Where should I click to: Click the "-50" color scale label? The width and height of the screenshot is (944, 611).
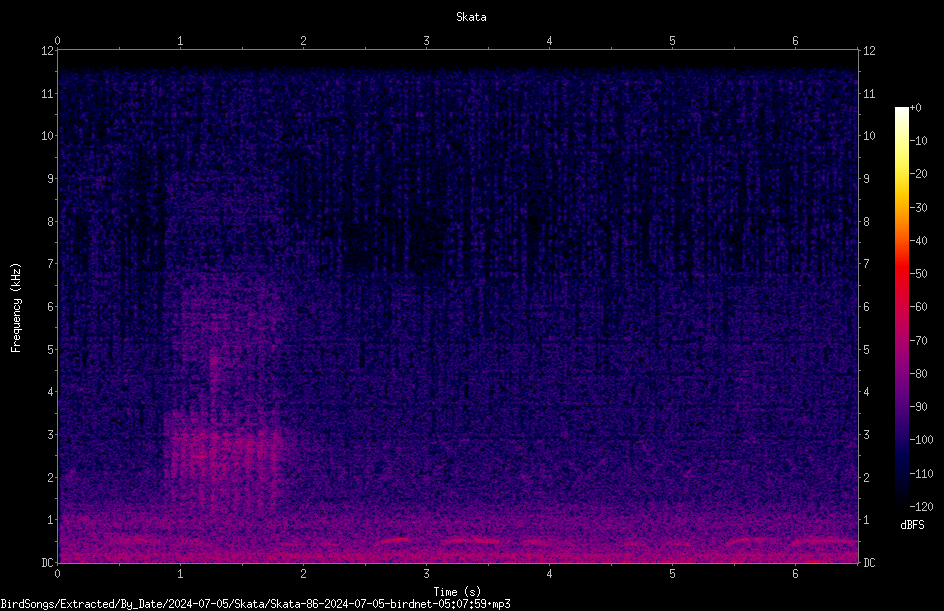point(918,274)
